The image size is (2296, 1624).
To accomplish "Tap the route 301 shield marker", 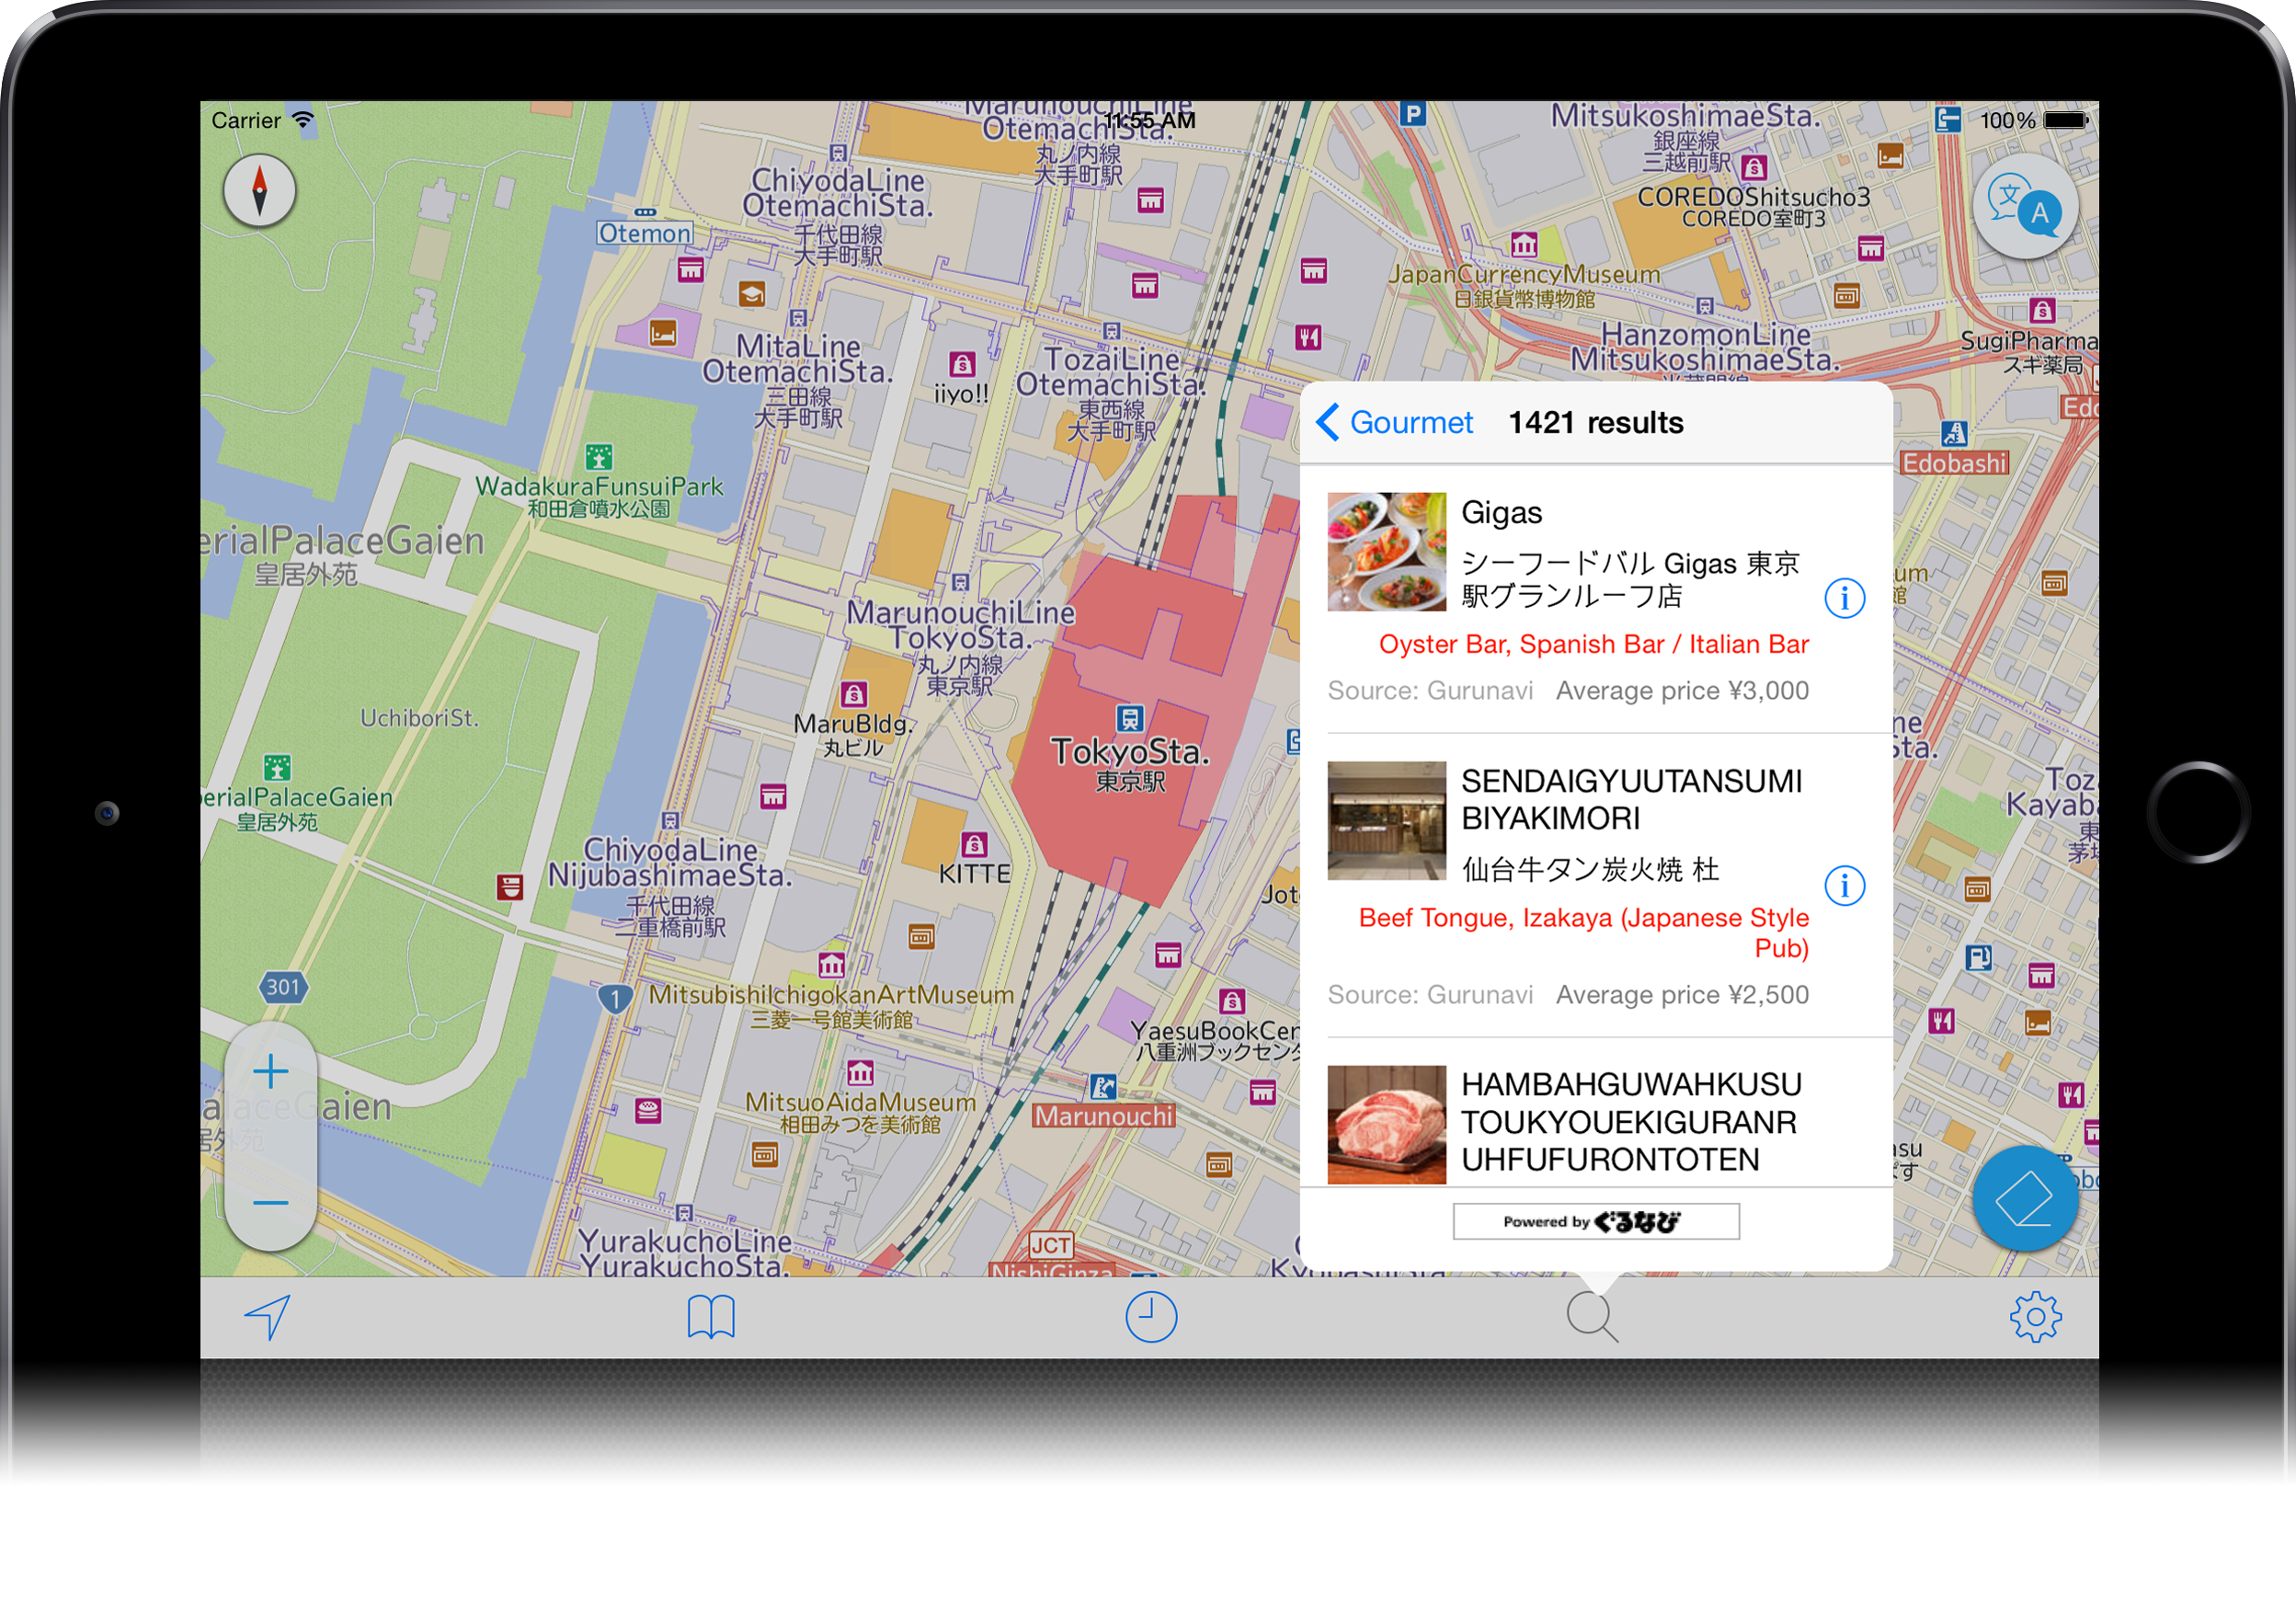I will 283,987.
